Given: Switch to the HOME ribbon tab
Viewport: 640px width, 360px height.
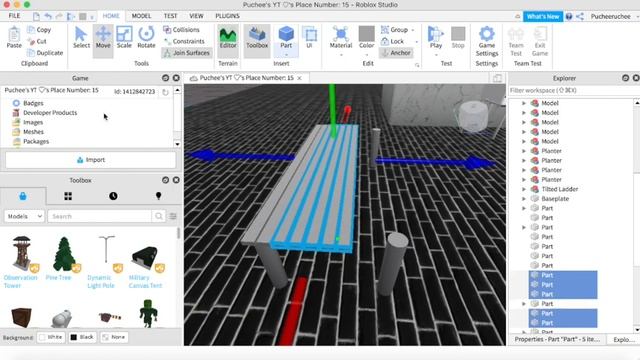Looking at the screenshot, I should (x=111, y=16).
